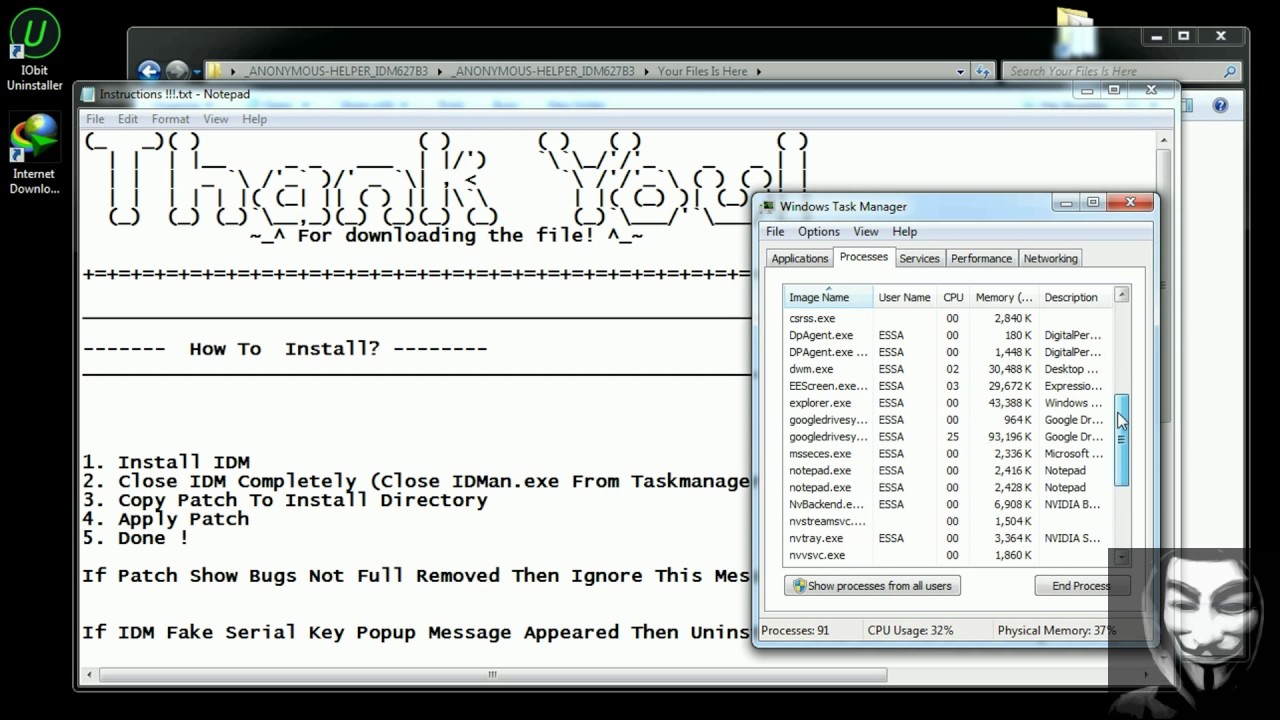The image size is (1280, 720).
Task: Click Explorer forward navigation arrow
Action: tap(177, 71)
